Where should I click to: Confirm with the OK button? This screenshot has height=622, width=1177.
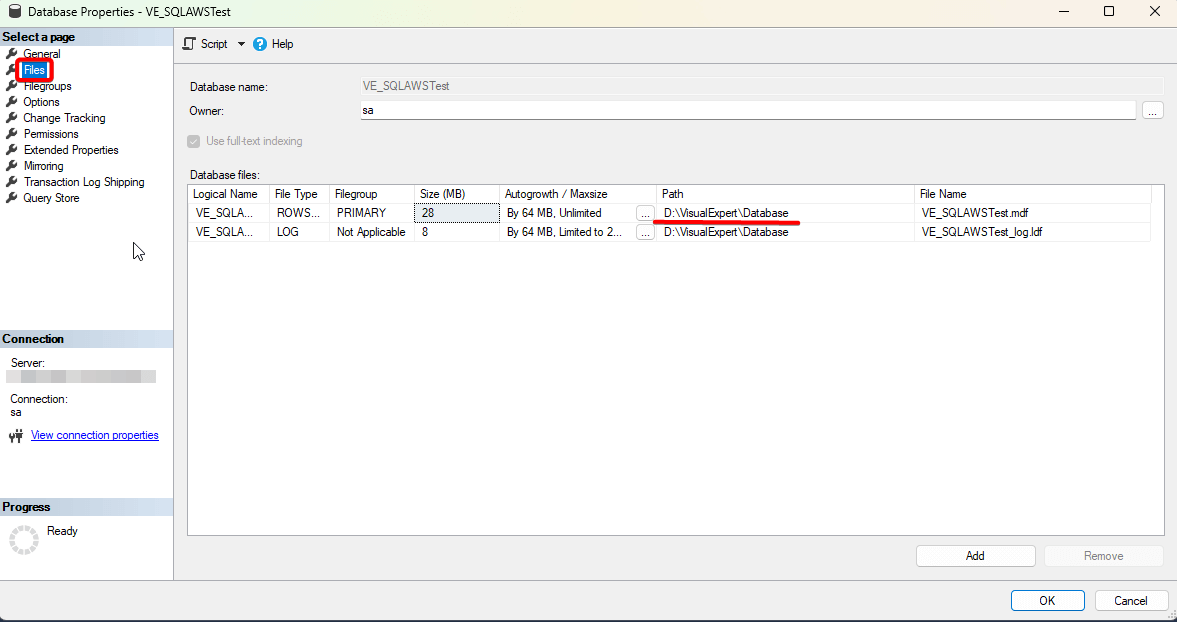(x=1047, y=601)
